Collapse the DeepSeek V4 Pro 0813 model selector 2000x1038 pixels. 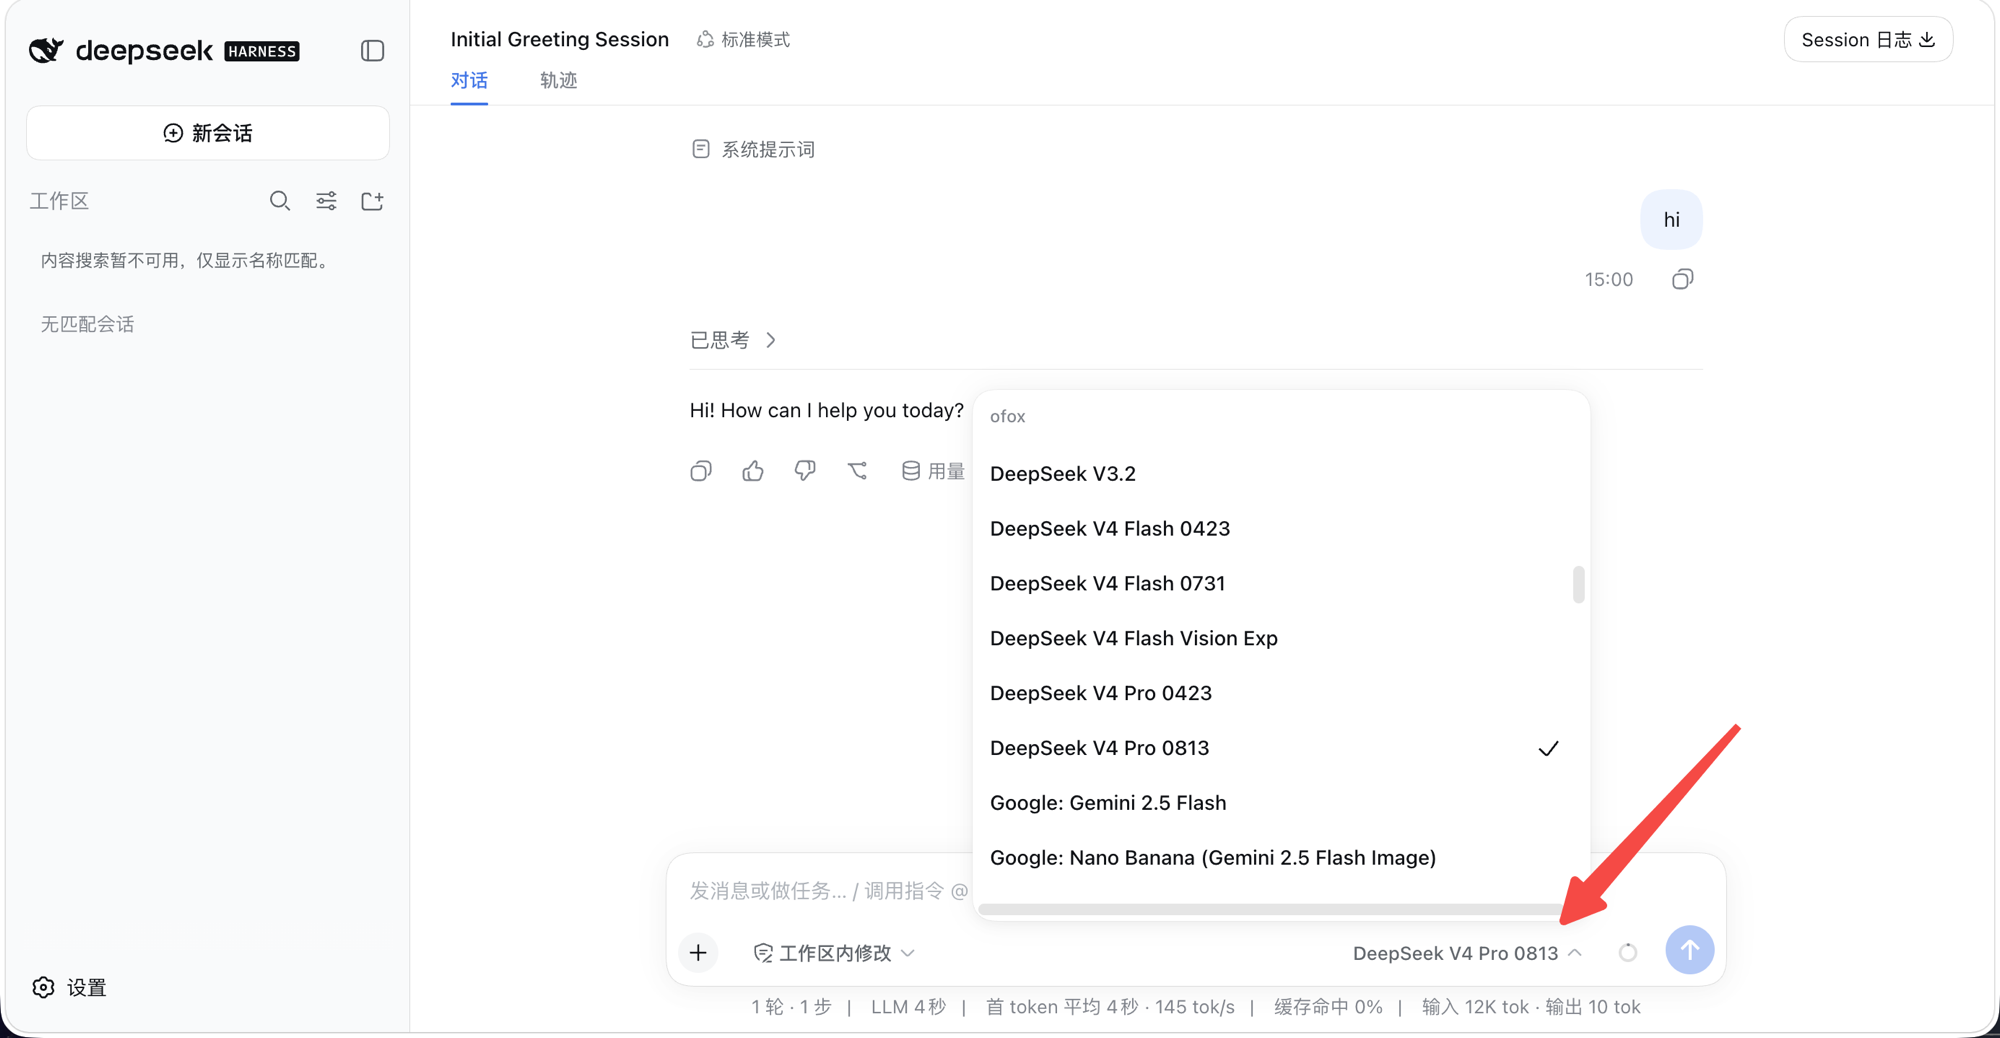[1467, 953]
